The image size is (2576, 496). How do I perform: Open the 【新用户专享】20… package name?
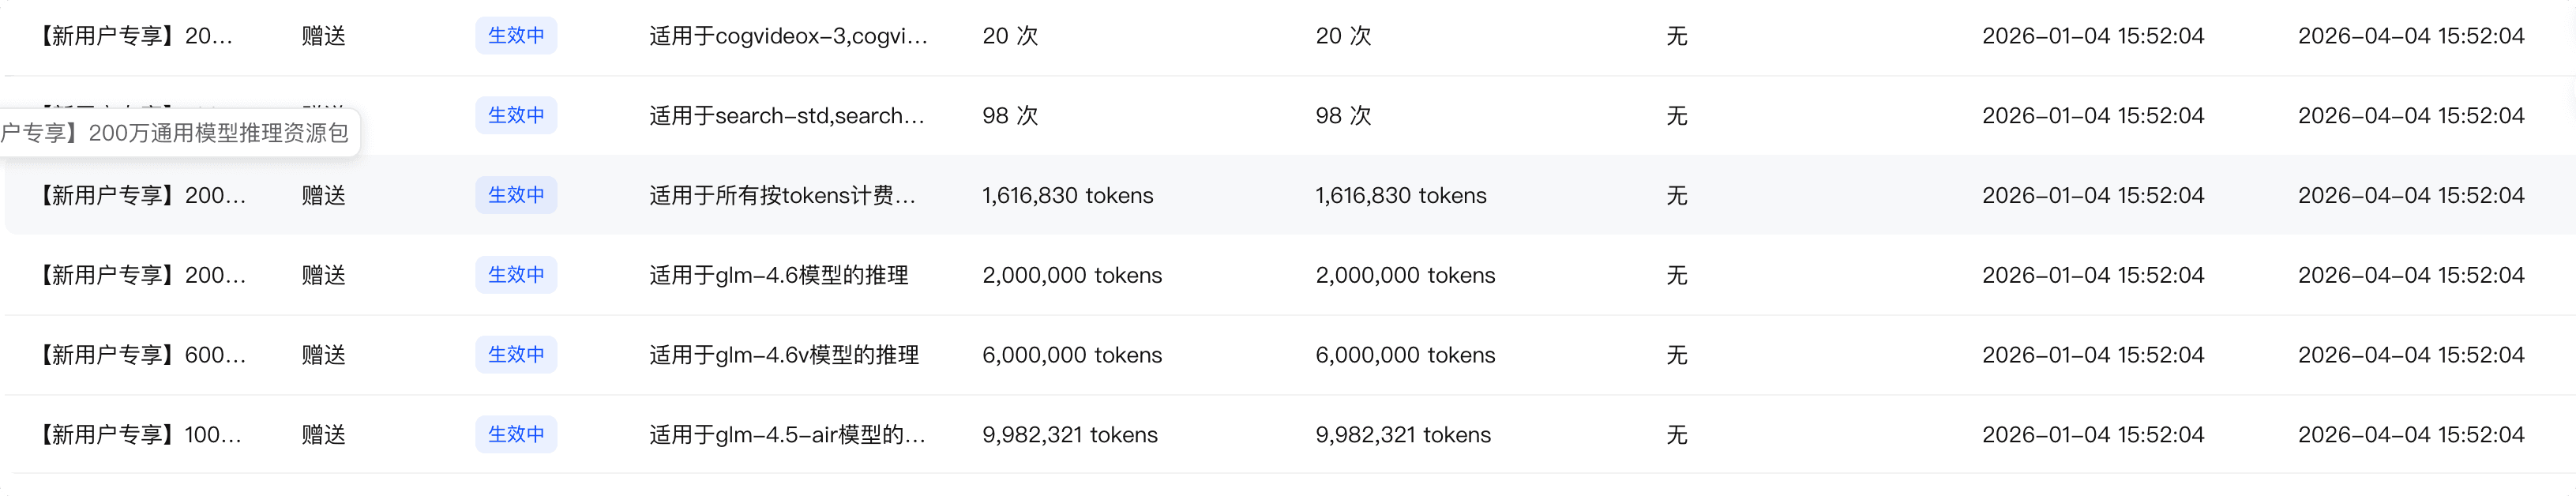(135, 36)
